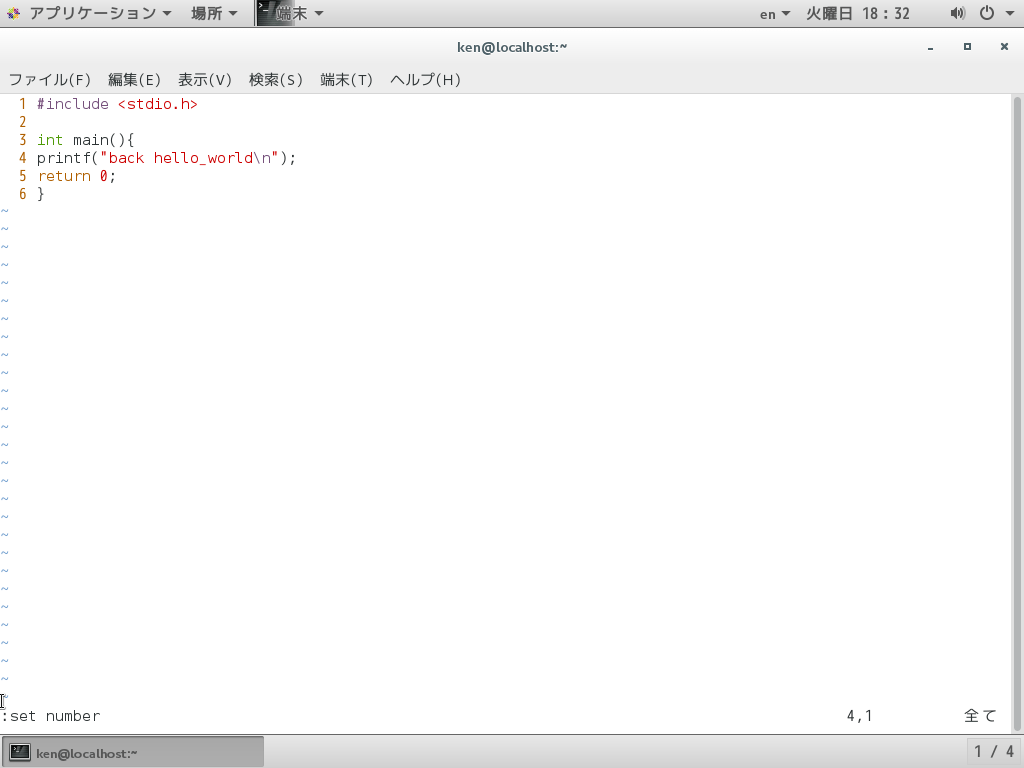The image size is (1024, 768).
Task: Click the speaker icon in the top bar
Action: 957,13
